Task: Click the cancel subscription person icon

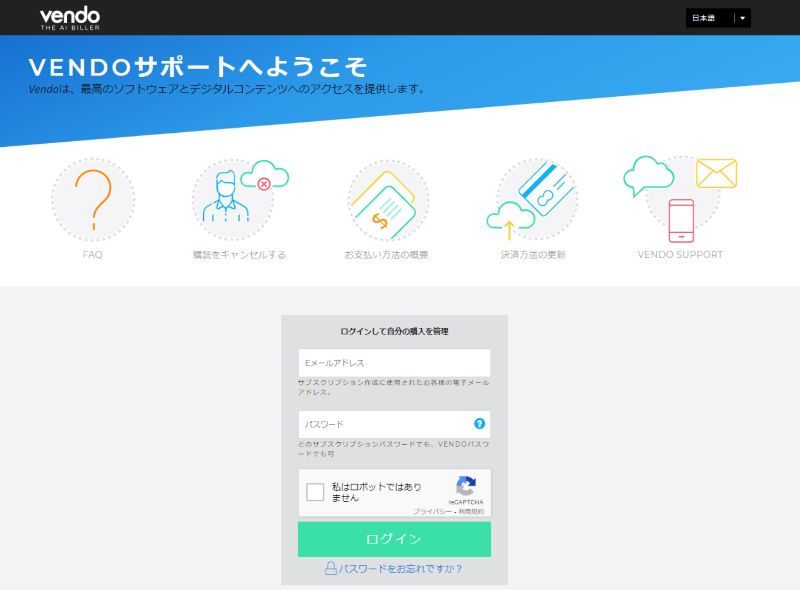Action: 226,196
